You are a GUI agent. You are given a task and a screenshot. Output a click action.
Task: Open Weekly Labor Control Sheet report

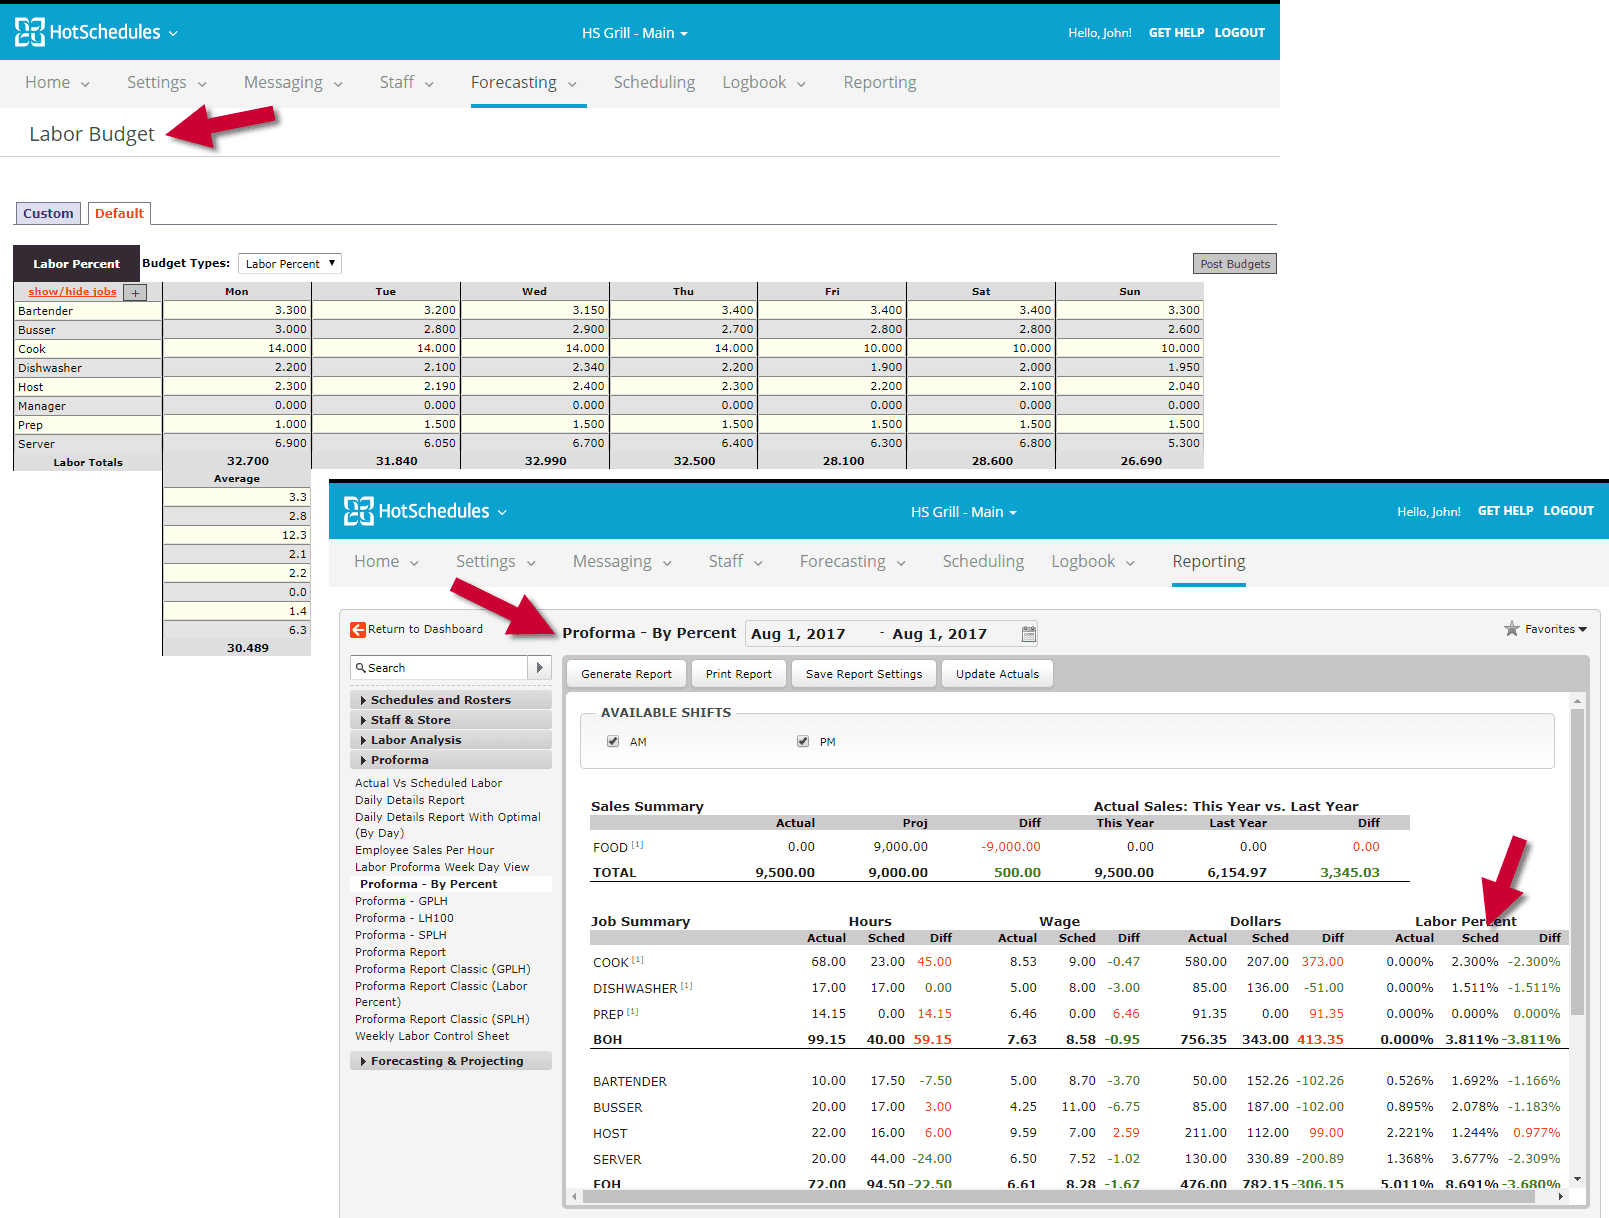coord(432,1036)
